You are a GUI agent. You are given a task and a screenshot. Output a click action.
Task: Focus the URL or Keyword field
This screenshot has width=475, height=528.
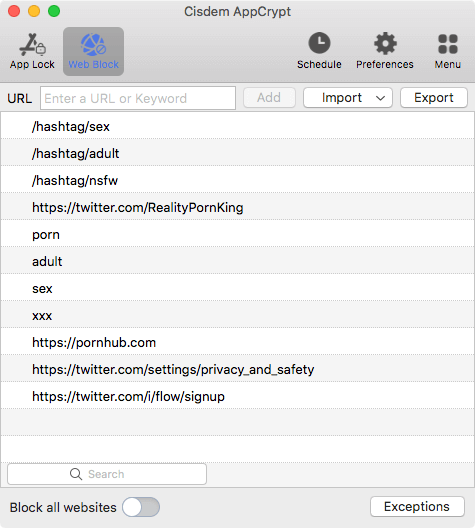(x=138, y=98)
